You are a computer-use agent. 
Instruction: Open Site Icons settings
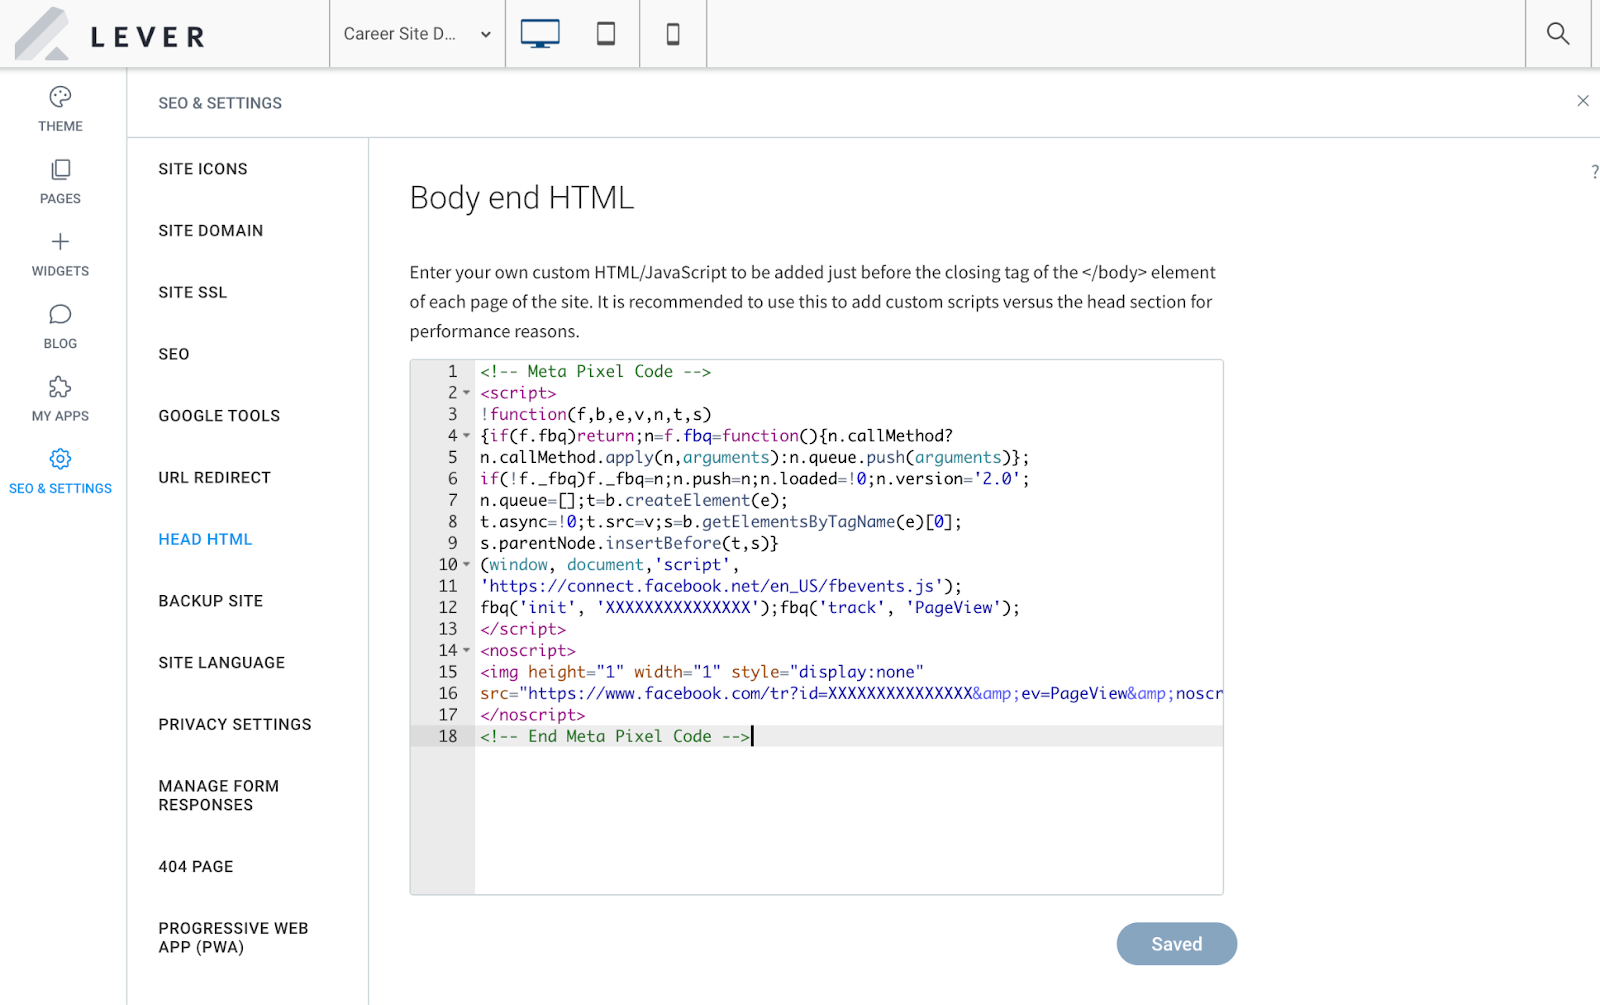point(203,169)
